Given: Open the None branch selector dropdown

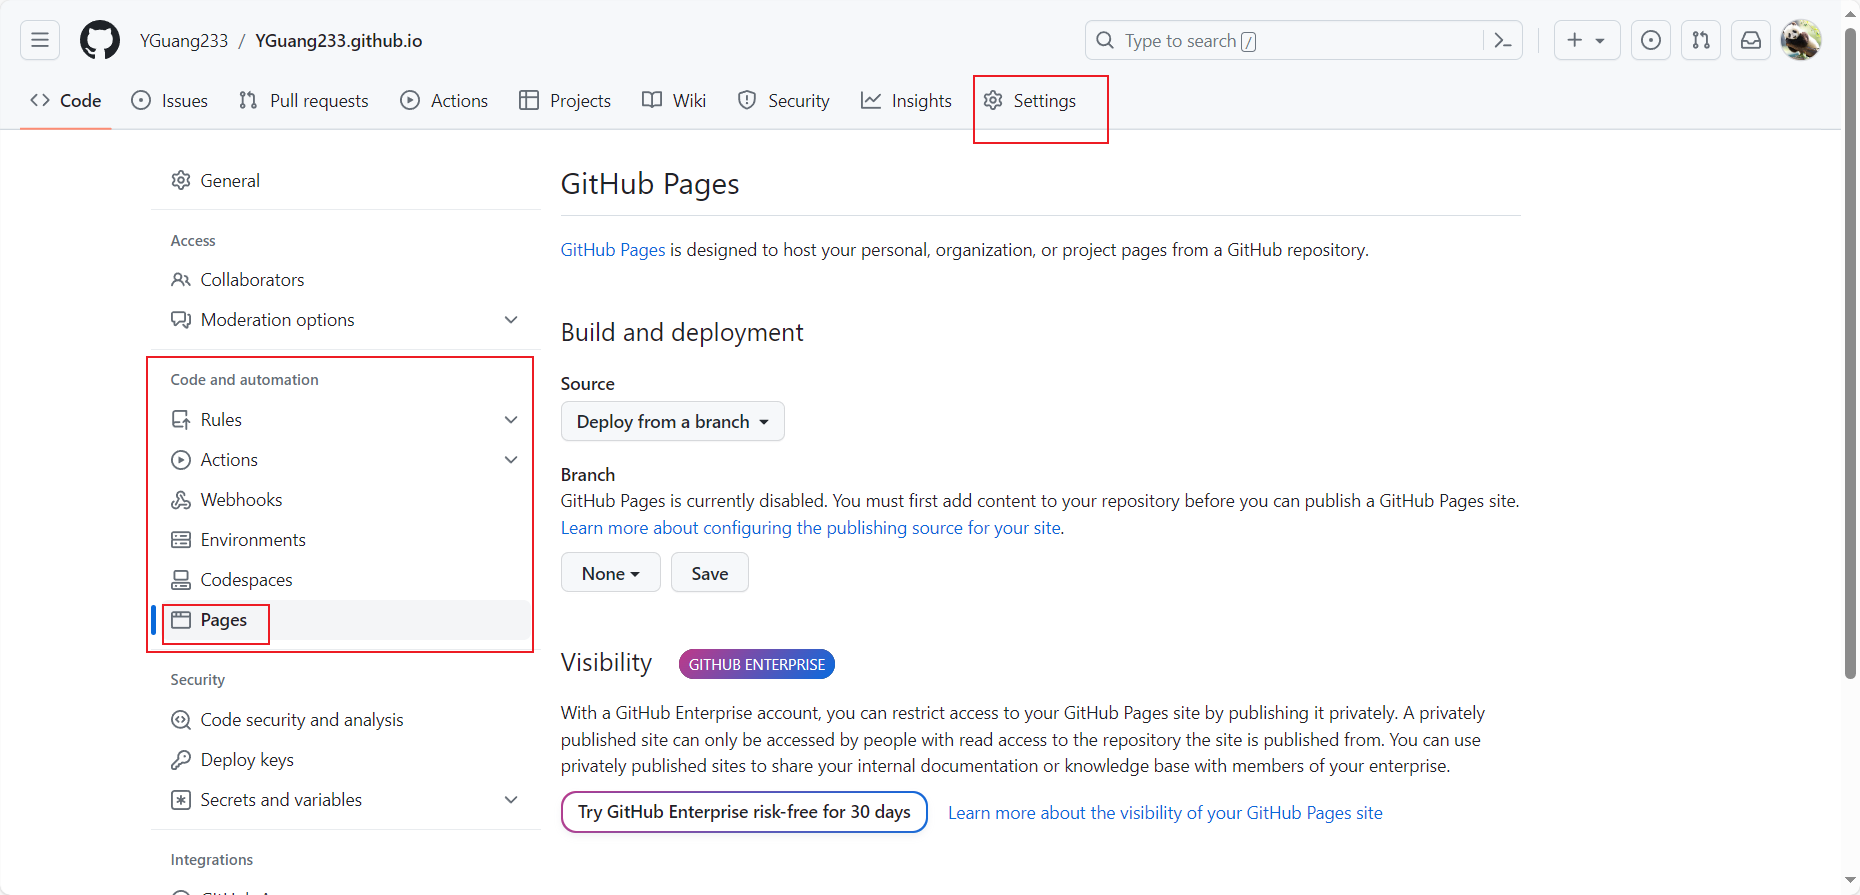Looking at the screenshot, I should click(x=610, y=573).
